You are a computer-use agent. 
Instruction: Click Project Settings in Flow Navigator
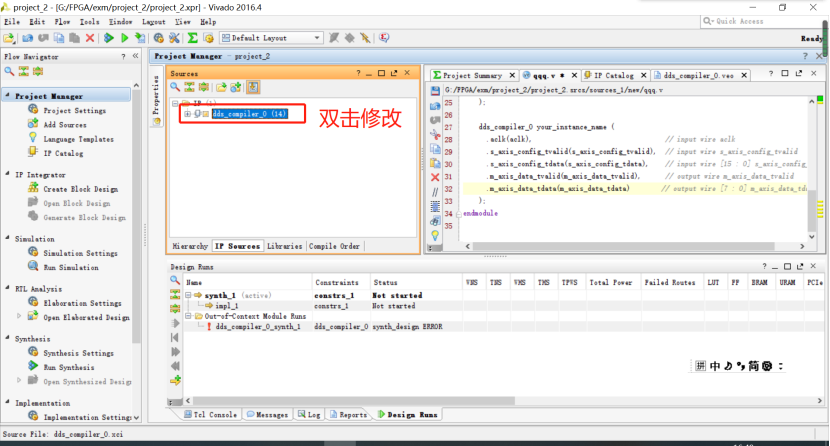(75, 110)
